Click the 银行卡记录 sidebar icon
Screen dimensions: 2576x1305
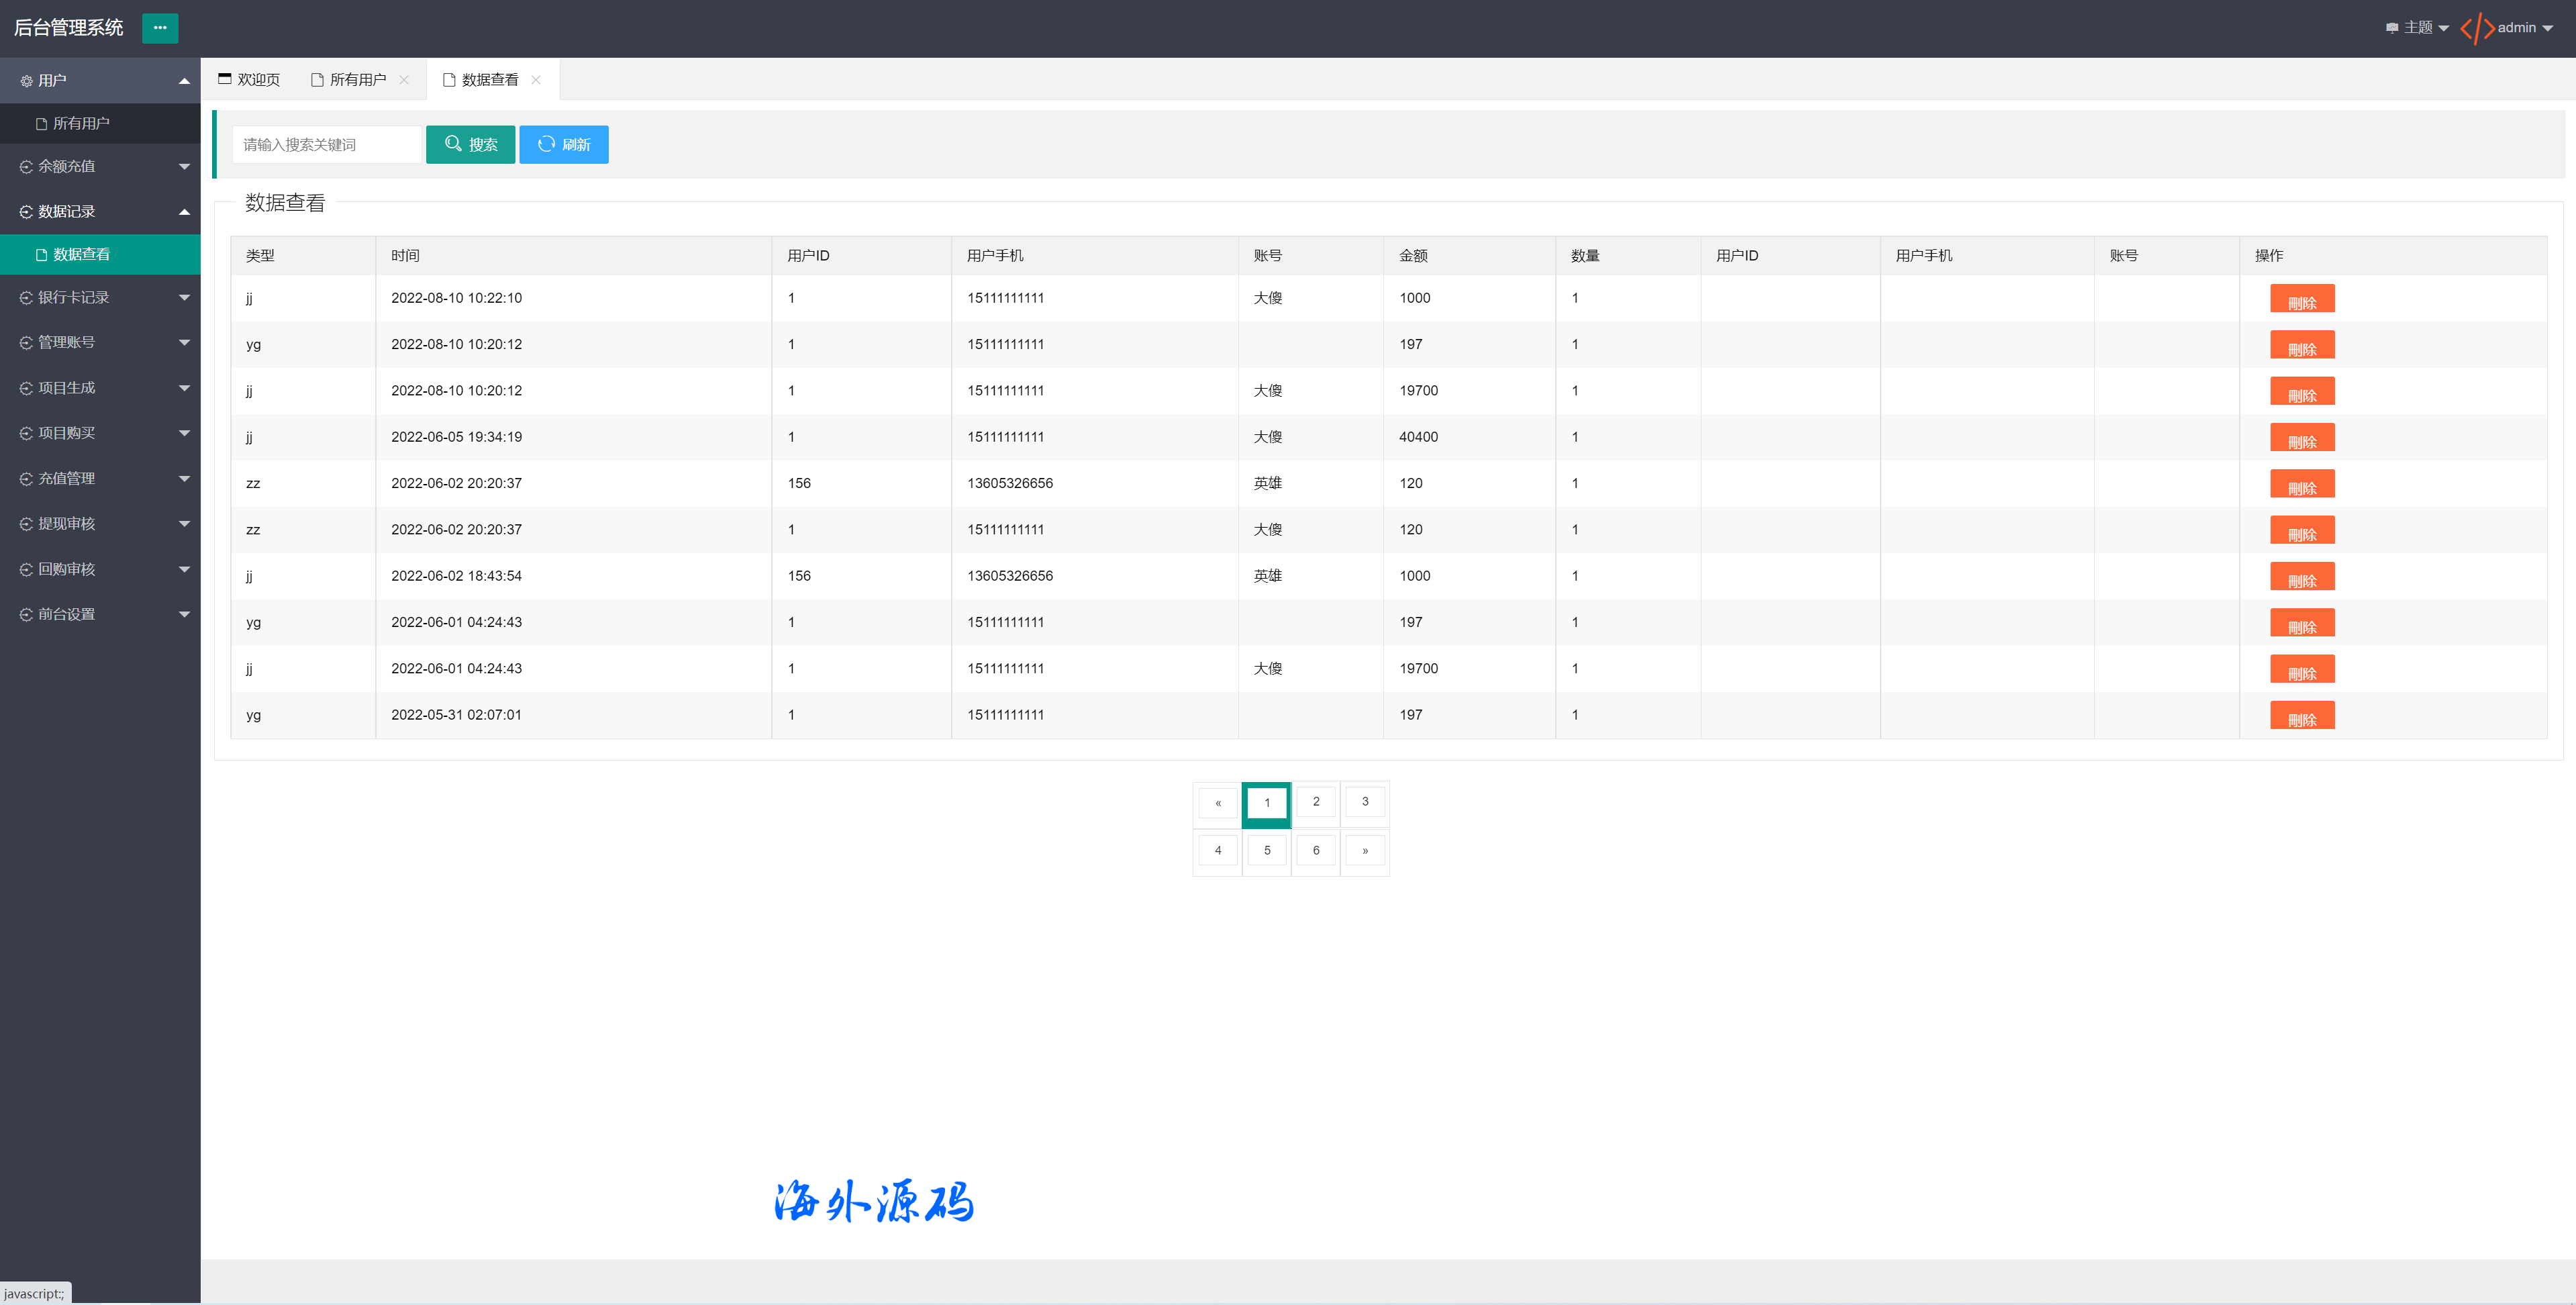pyautogui.click(x=26, y=298)
